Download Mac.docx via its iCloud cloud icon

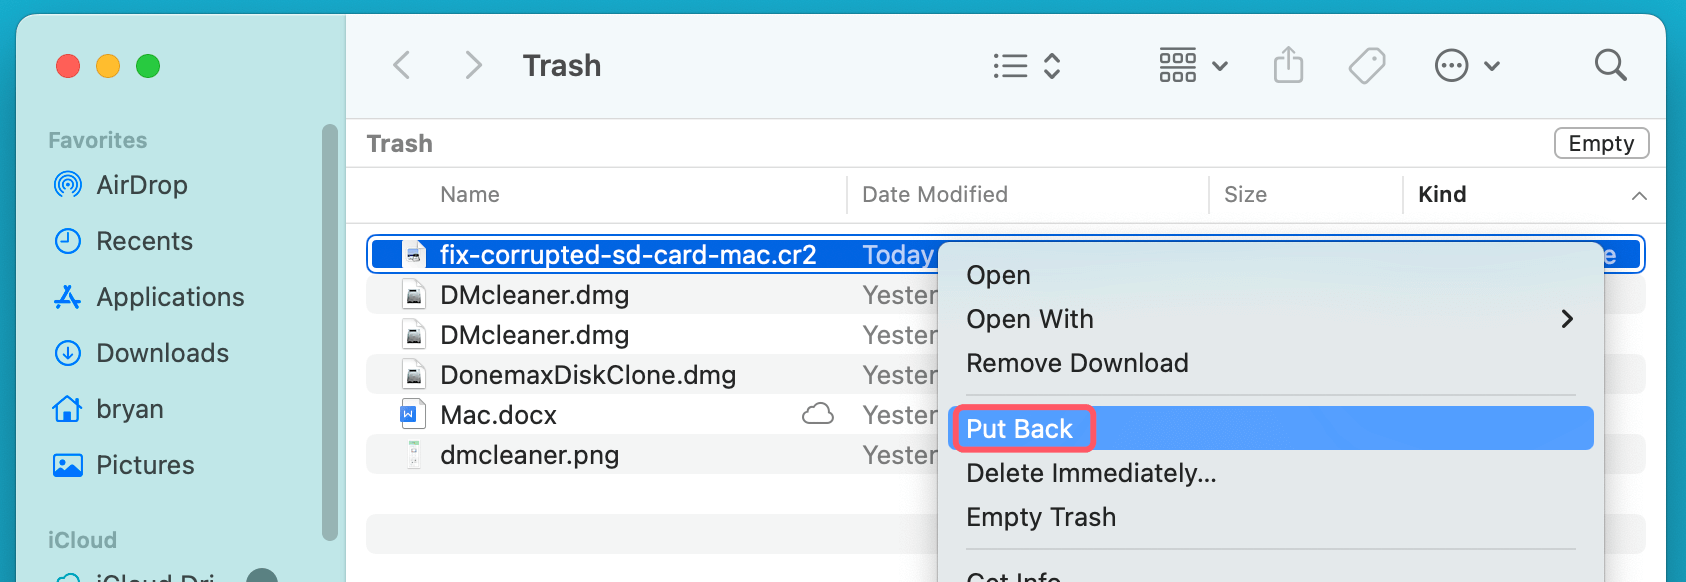click(817, 414)
